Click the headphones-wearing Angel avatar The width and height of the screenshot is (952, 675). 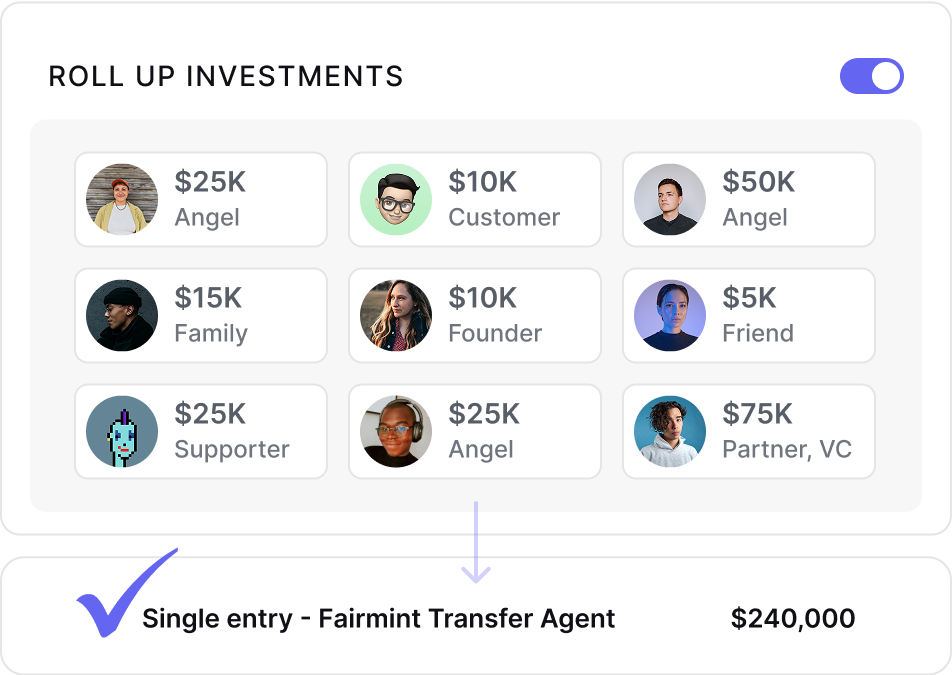point(396,432)
